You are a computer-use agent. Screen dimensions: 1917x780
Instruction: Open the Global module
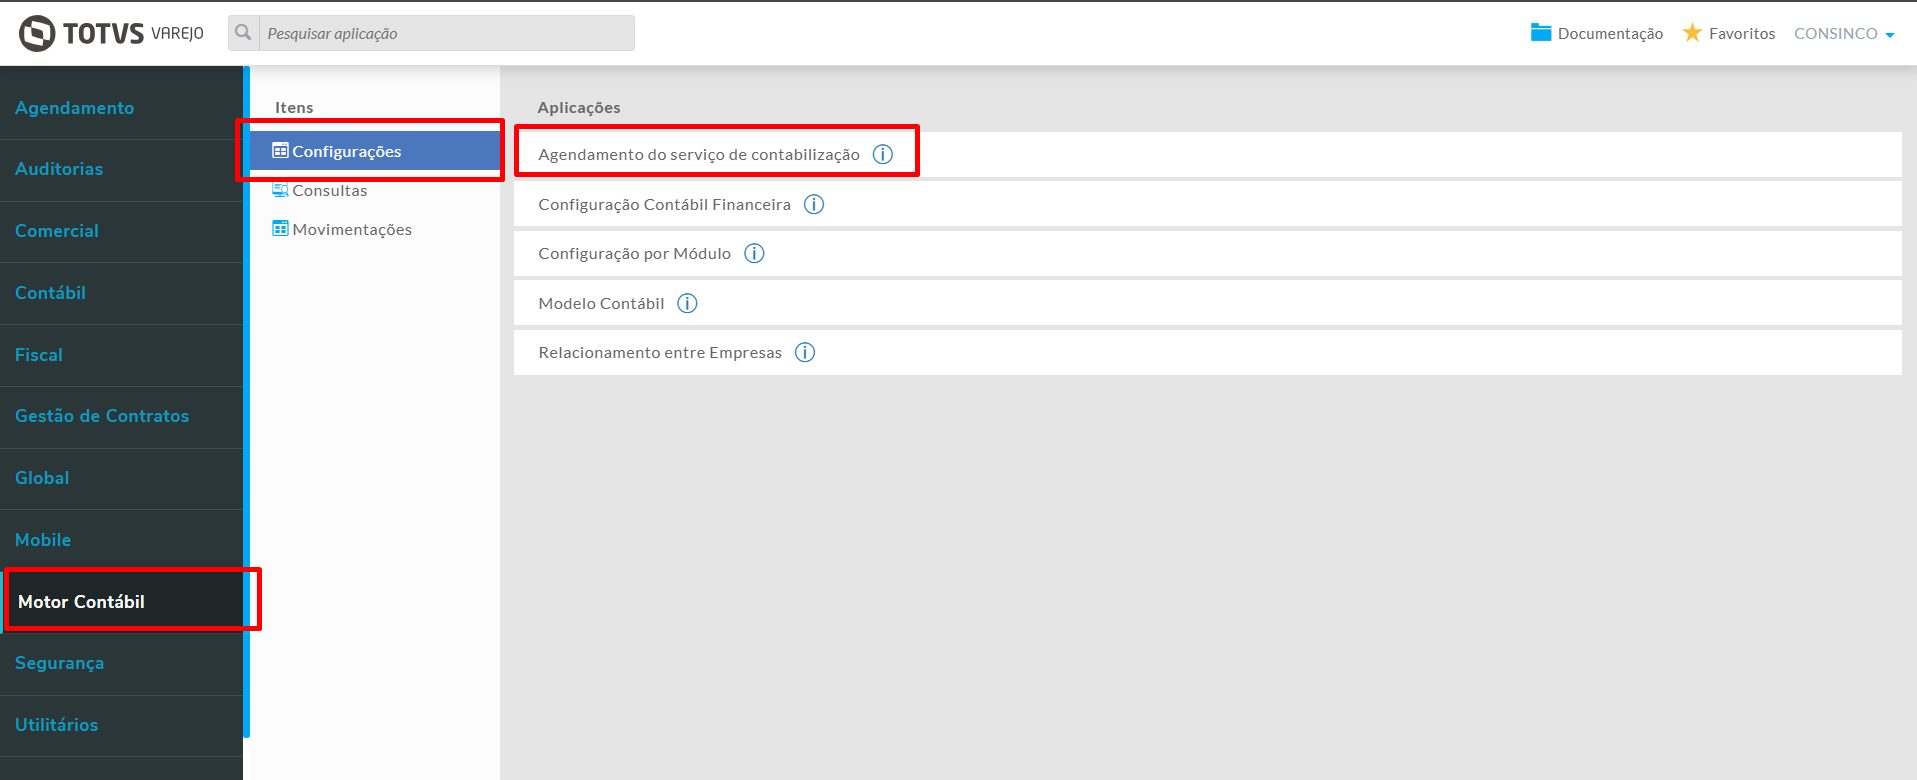pos(121,479)
